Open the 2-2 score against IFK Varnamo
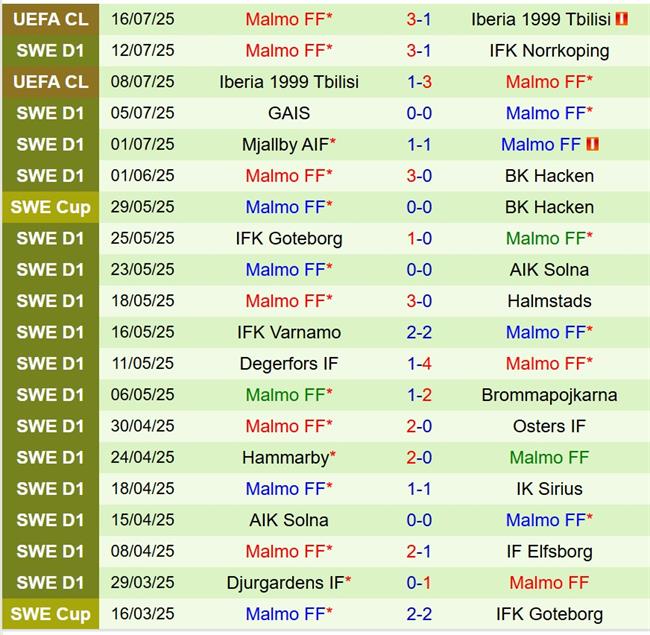650x635 pixels. pos(419,332)
